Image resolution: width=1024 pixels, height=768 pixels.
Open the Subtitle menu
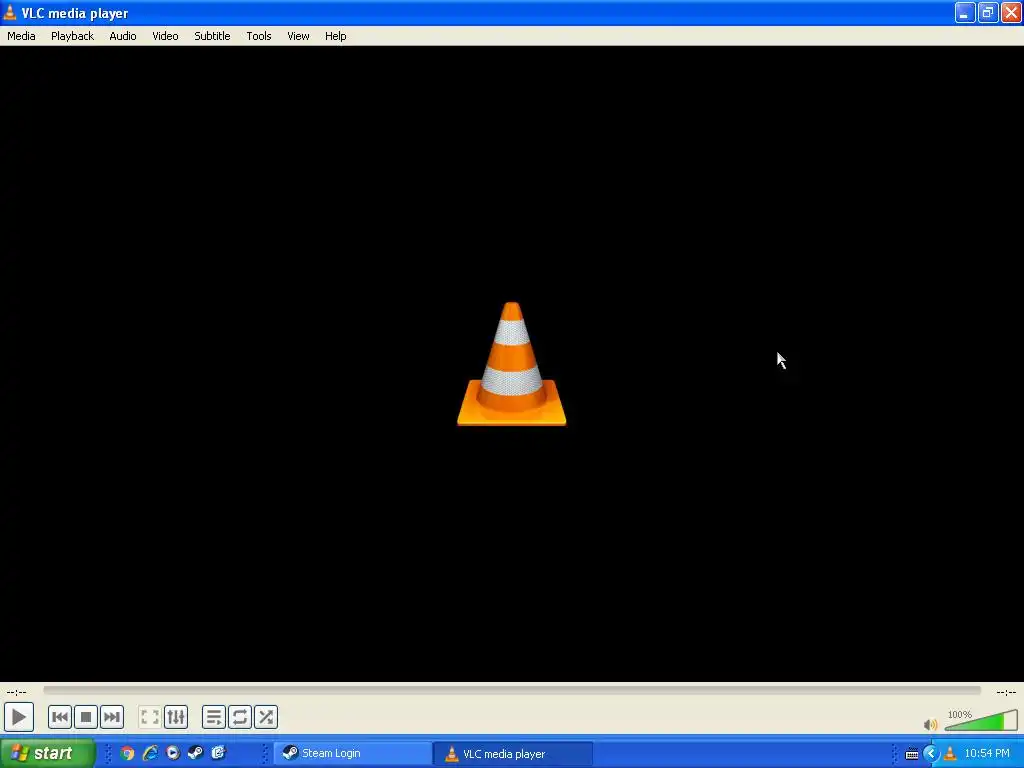[x=212, y=36]
